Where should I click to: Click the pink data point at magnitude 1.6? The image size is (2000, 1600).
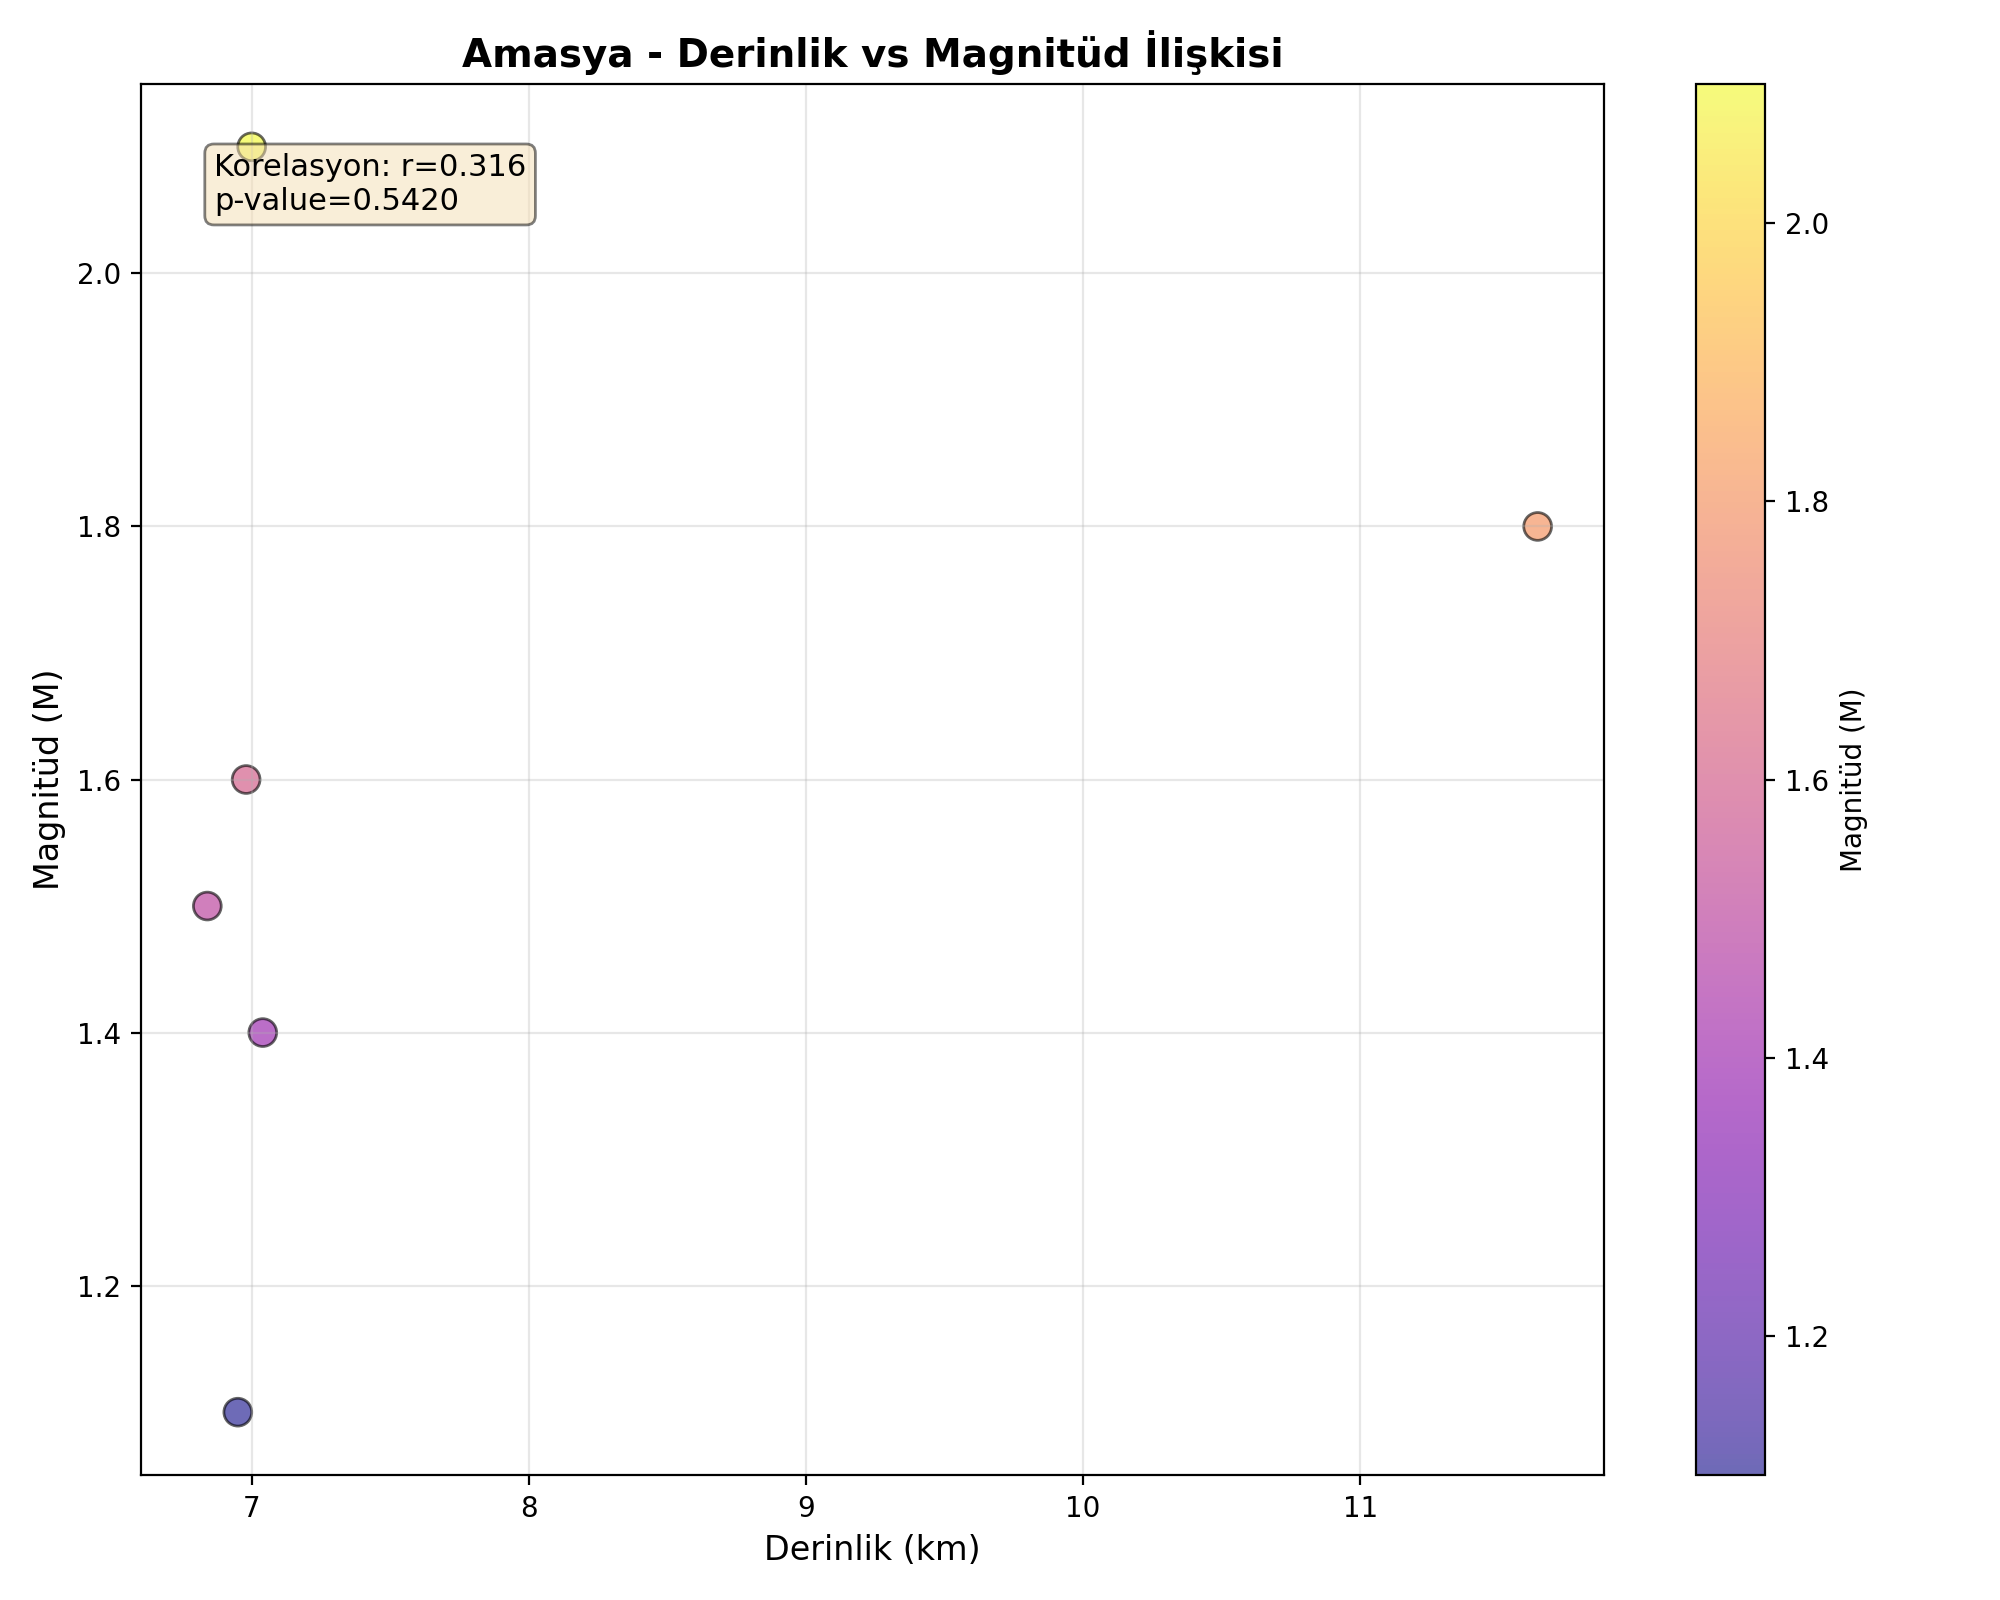point(246,779)
